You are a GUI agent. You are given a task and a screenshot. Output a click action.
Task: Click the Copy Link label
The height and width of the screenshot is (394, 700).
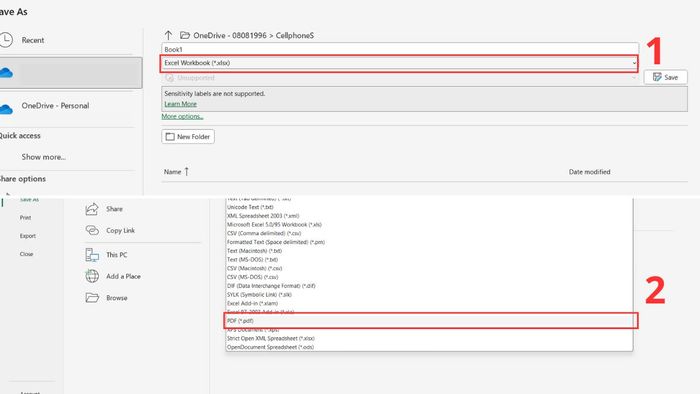[x=121, y=231]
